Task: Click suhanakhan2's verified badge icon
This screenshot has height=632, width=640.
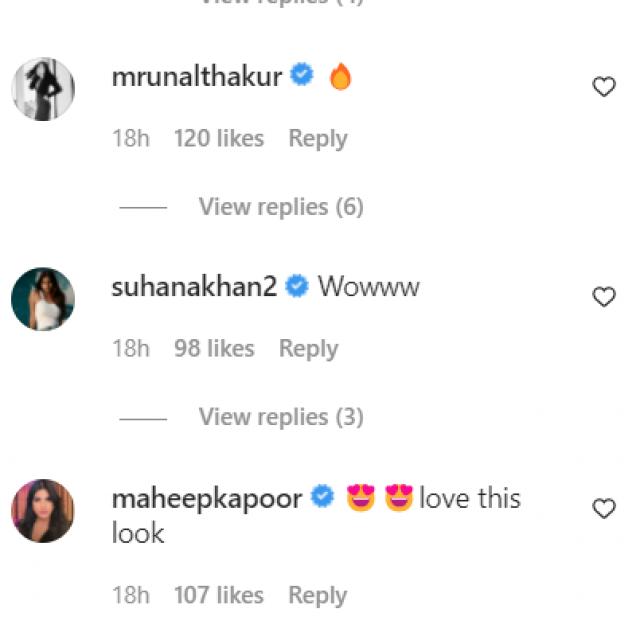Action: pos(296,287)
